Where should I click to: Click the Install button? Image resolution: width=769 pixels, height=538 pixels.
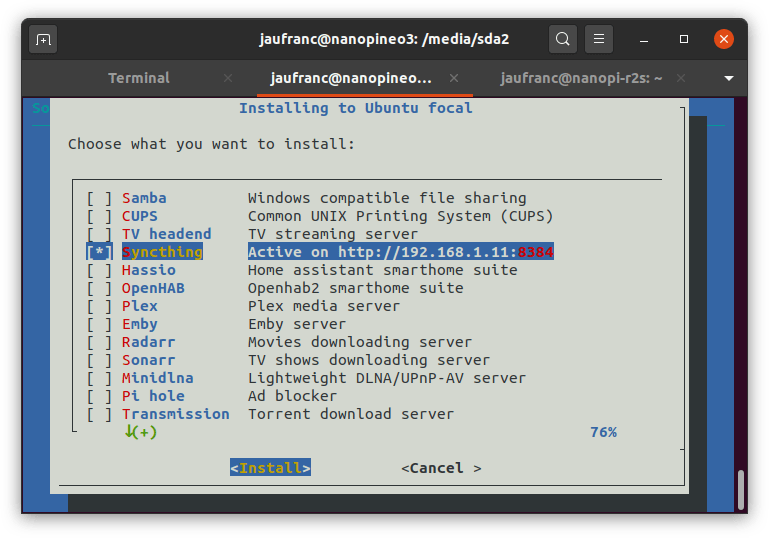[270, 468]
